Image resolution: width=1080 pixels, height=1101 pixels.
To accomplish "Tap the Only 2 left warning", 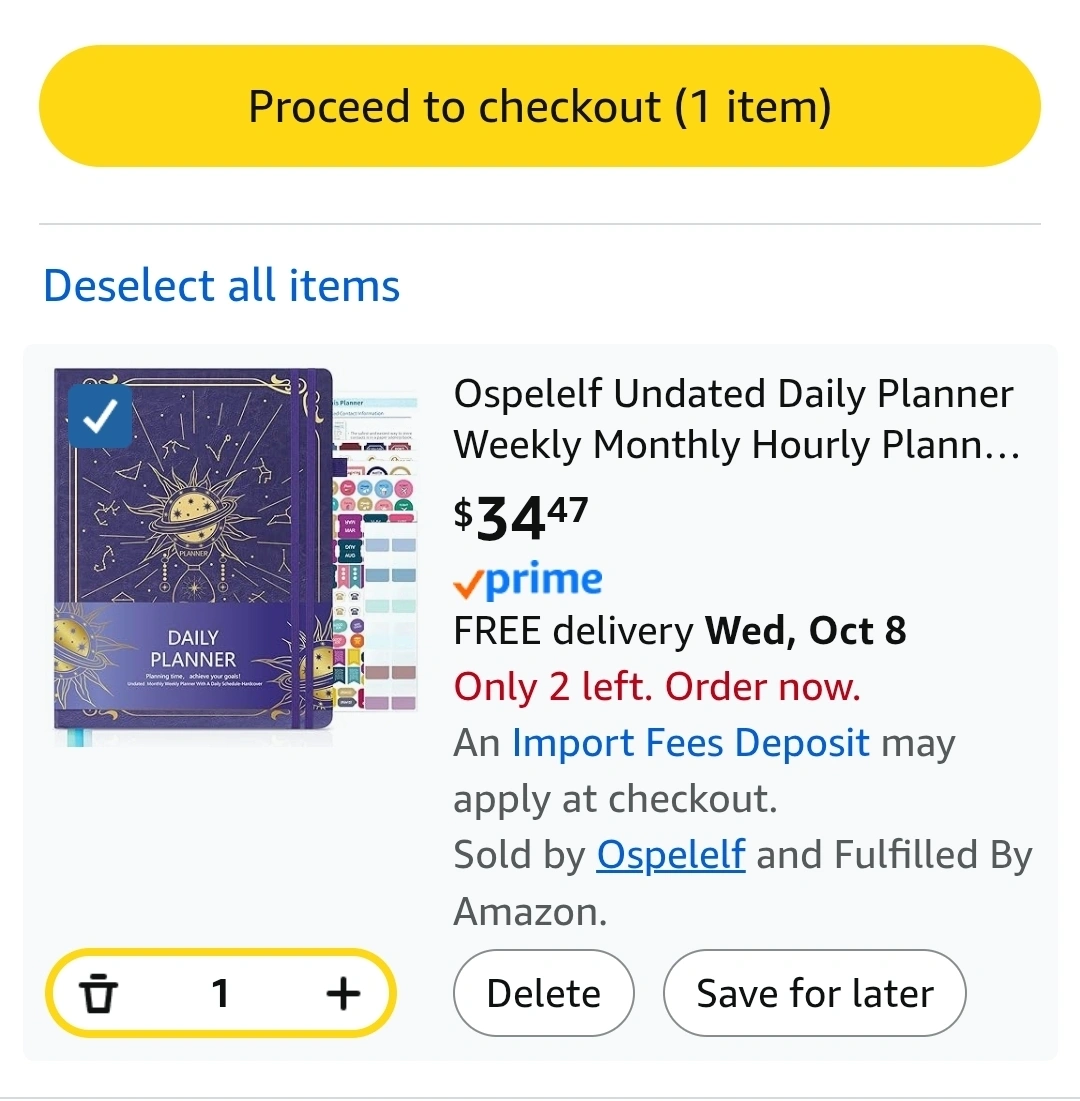I will 657,687.
